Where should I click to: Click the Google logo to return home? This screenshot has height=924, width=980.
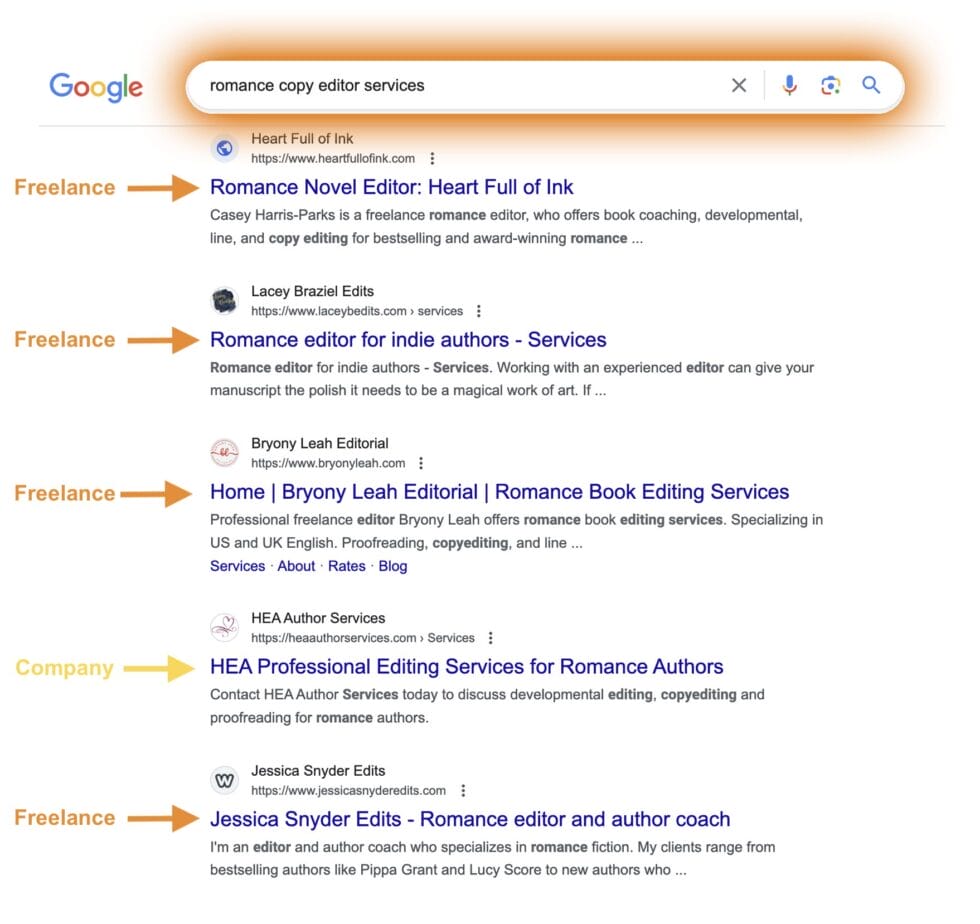(x=95, y=88)
